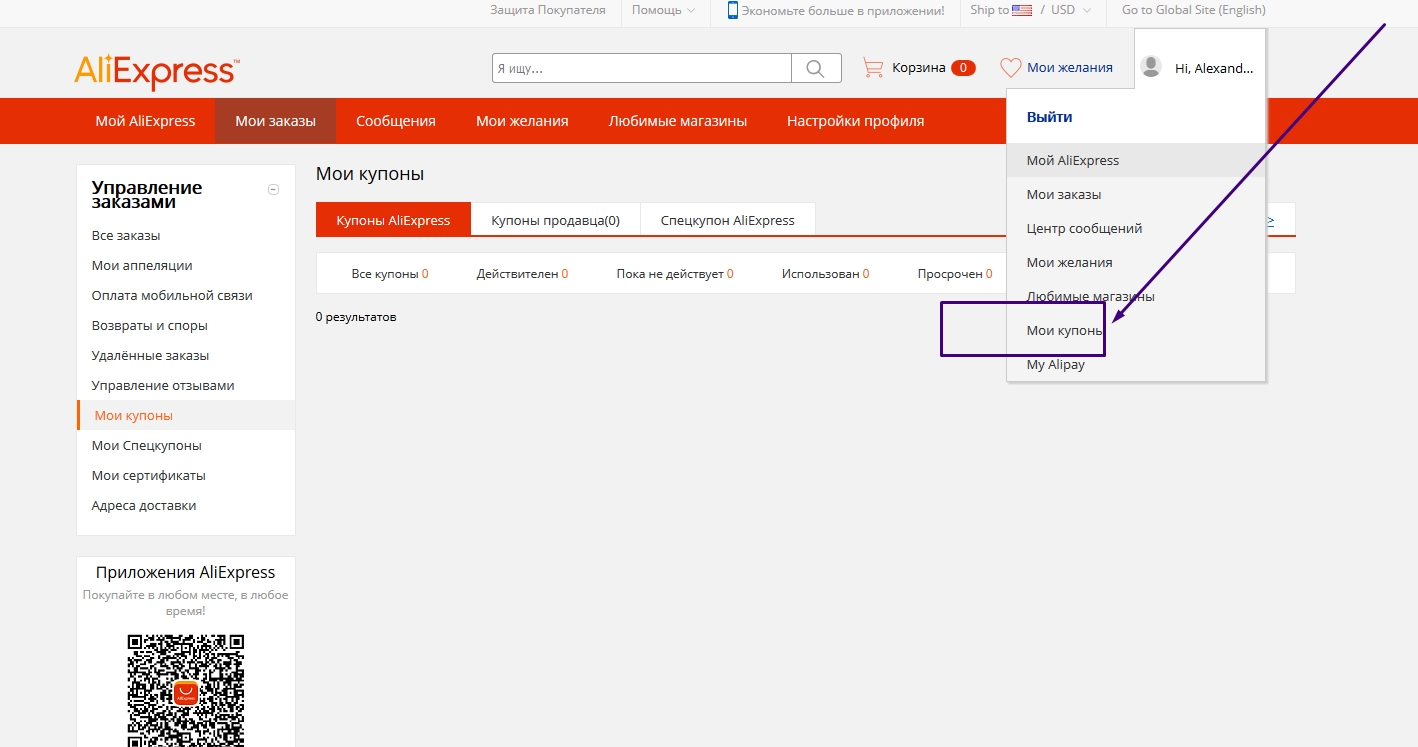1418x747 pixels.
Task: Click the 0 результатов text
Action: point(356,317)
